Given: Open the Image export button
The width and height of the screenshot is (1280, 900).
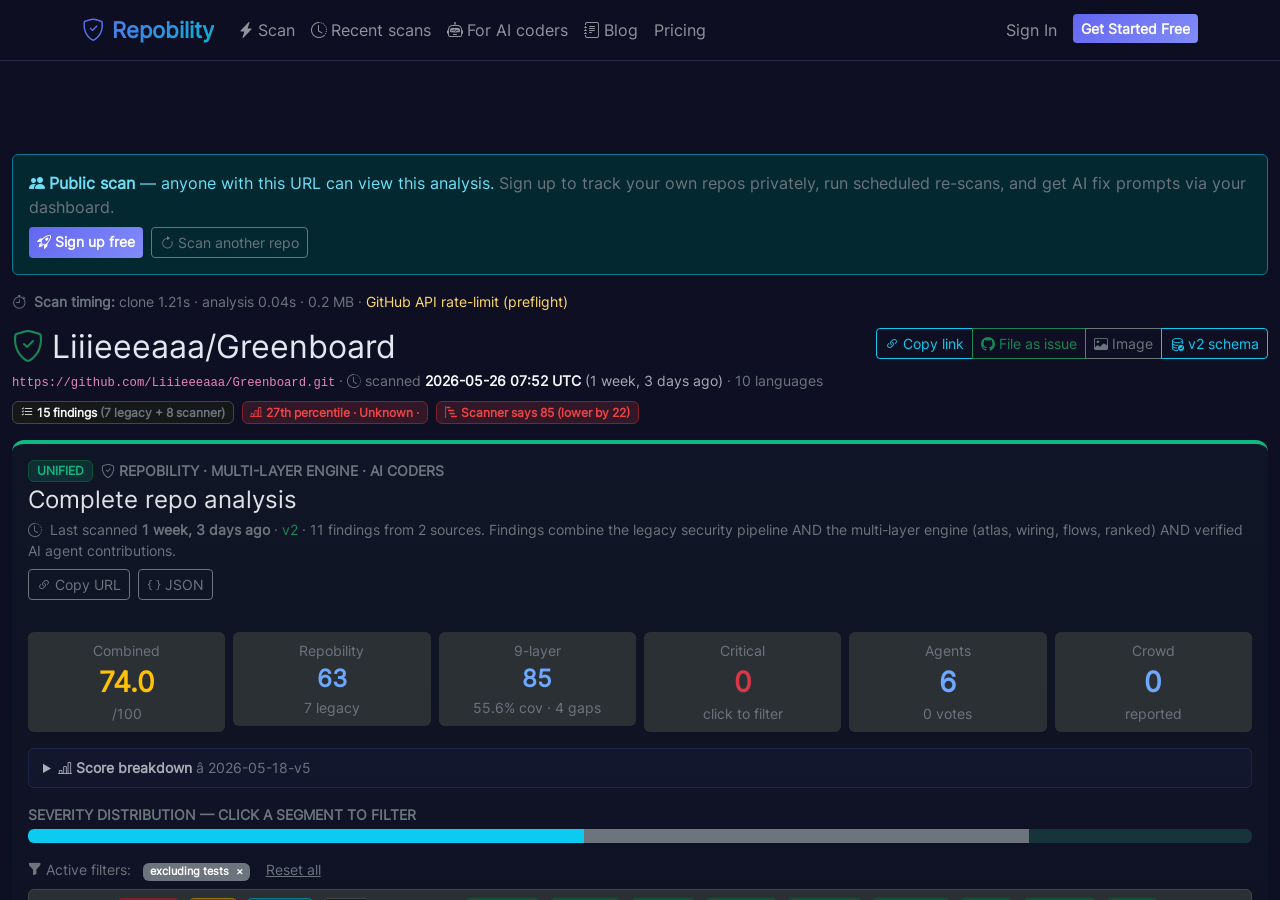Looking at the screenshot, I should pos(1123,343).
